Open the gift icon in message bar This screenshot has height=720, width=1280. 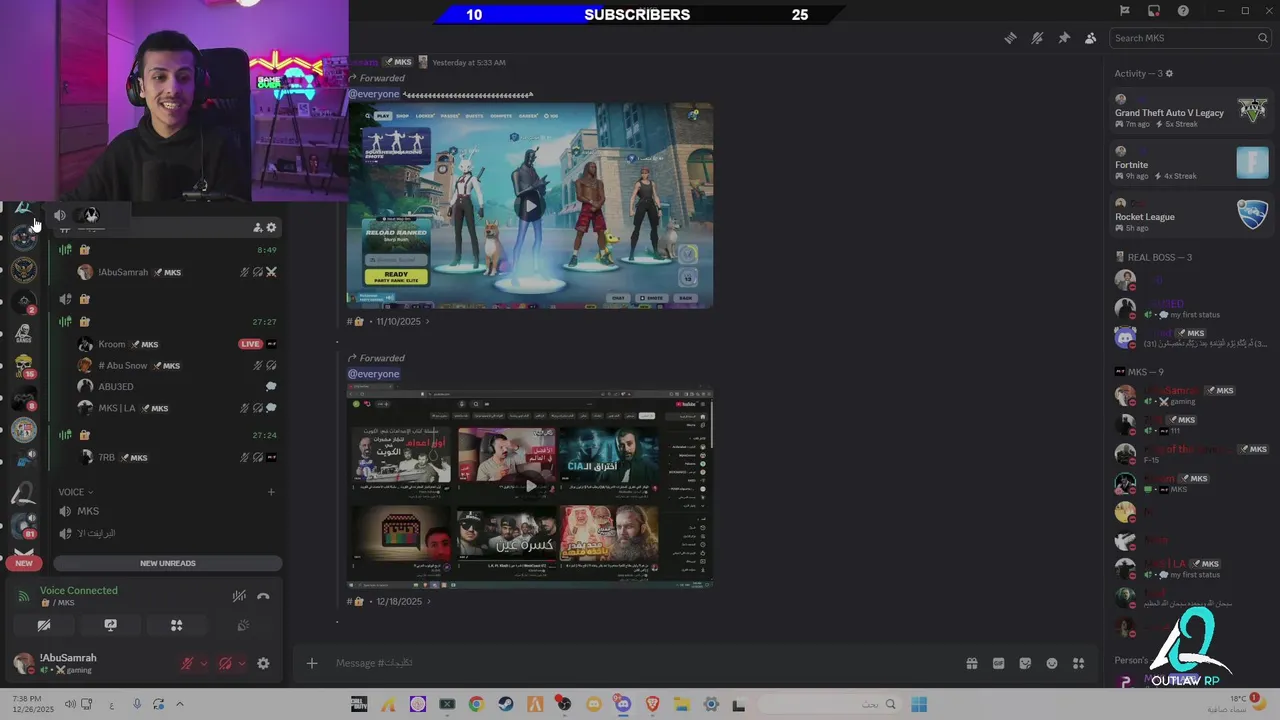971,663
